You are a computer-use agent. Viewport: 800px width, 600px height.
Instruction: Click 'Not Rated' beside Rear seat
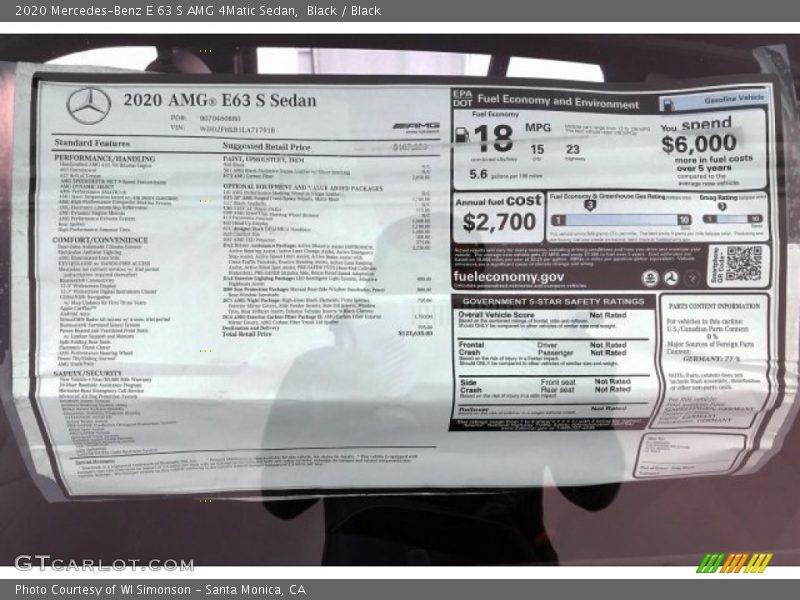(612, 389)
